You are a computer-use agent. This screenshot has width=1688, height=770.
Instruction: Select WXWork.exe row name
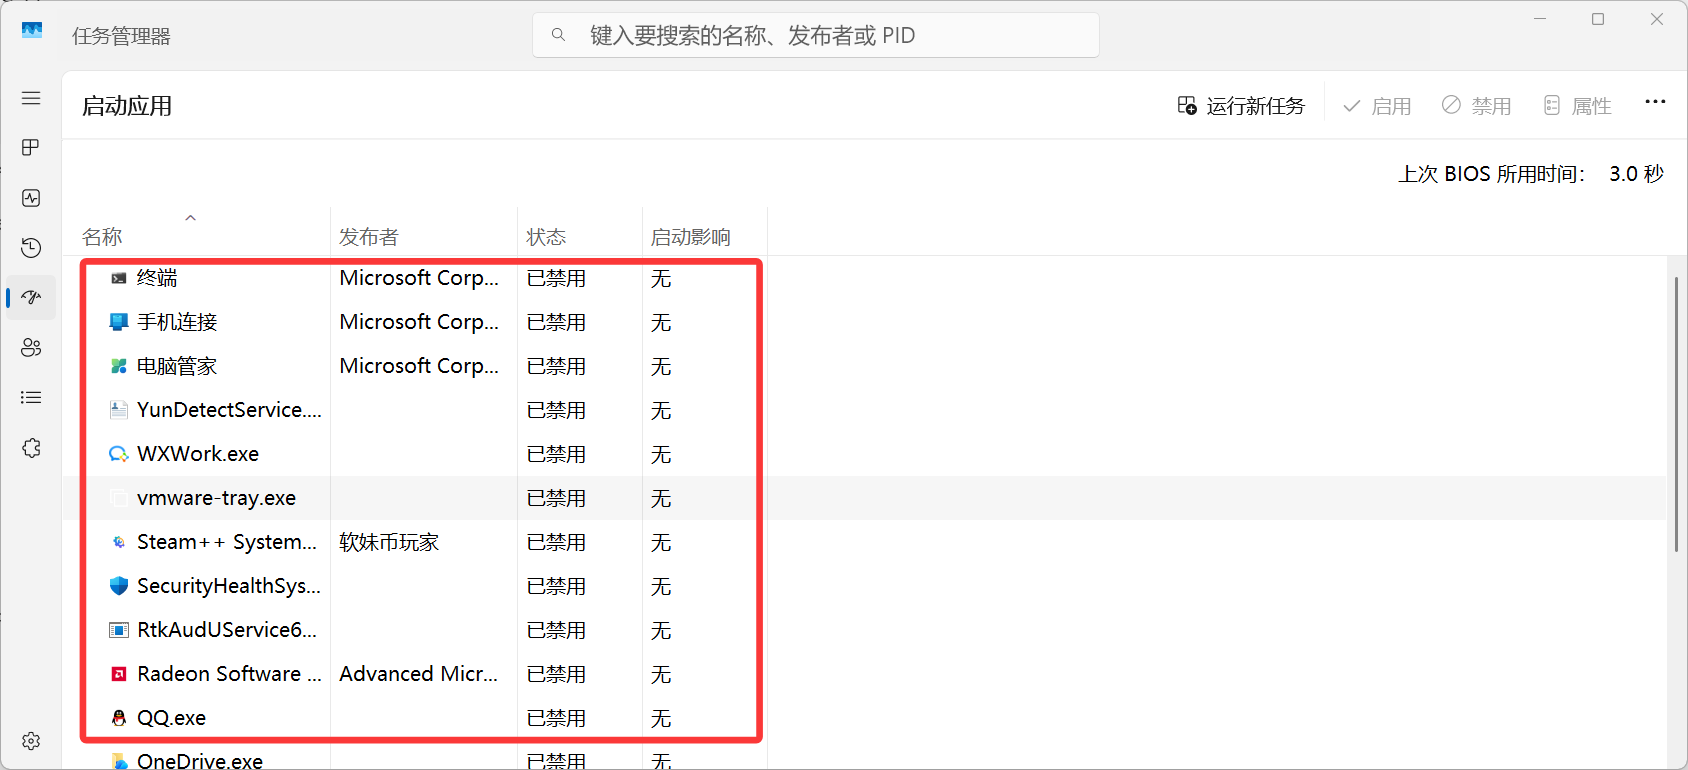(x=198, y=454)
